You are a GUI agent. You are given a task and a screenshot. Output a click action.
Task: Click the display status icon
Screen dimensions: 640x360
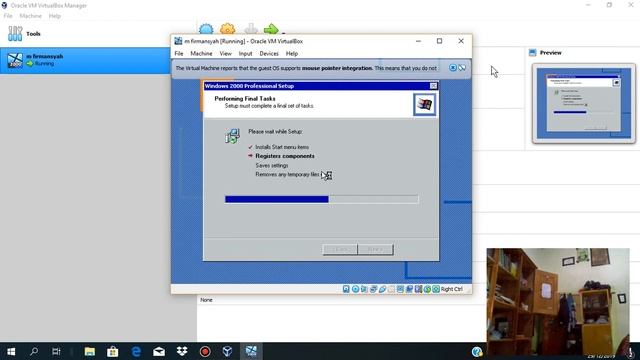[x=400, y=289]
